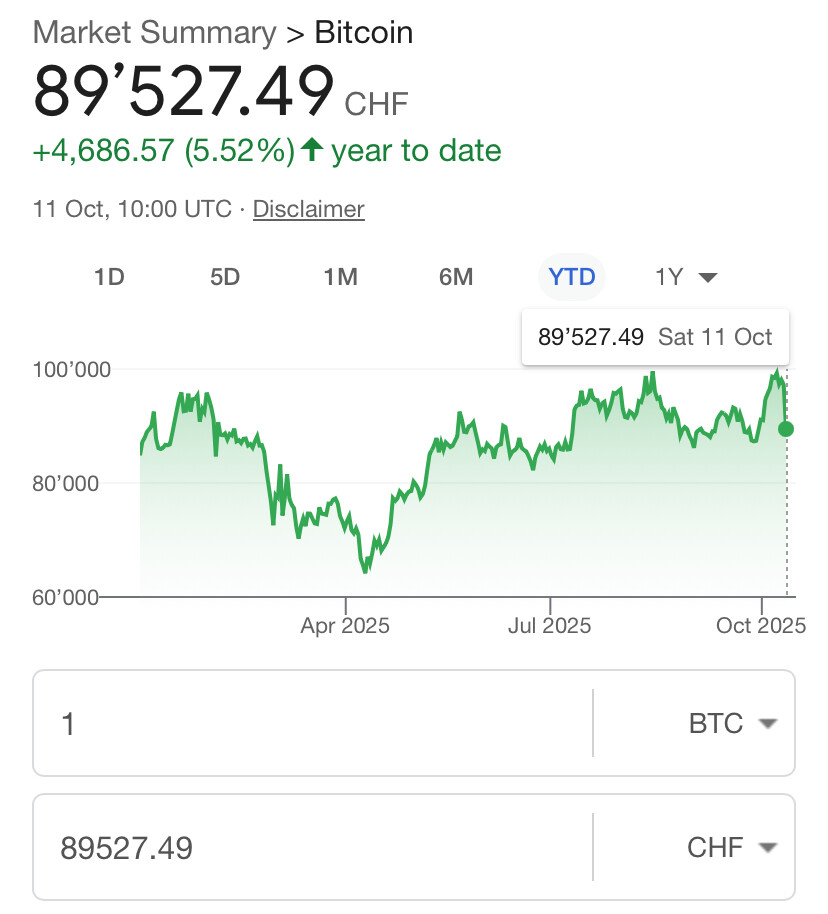The width and height of the screenshot is (828, 914).
Task: Open the CHF currency dropdown
Action: pos(732,848)
